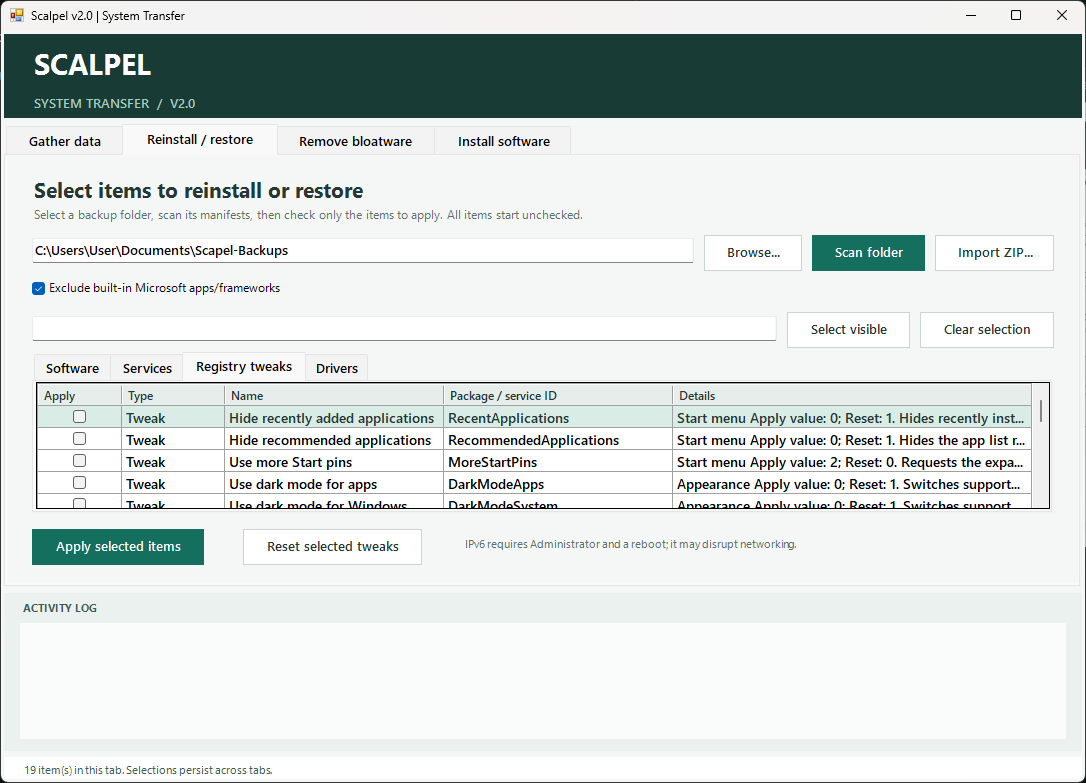
Task: Click Details cell of Hide recommended applications row
Action: point(851,440)
